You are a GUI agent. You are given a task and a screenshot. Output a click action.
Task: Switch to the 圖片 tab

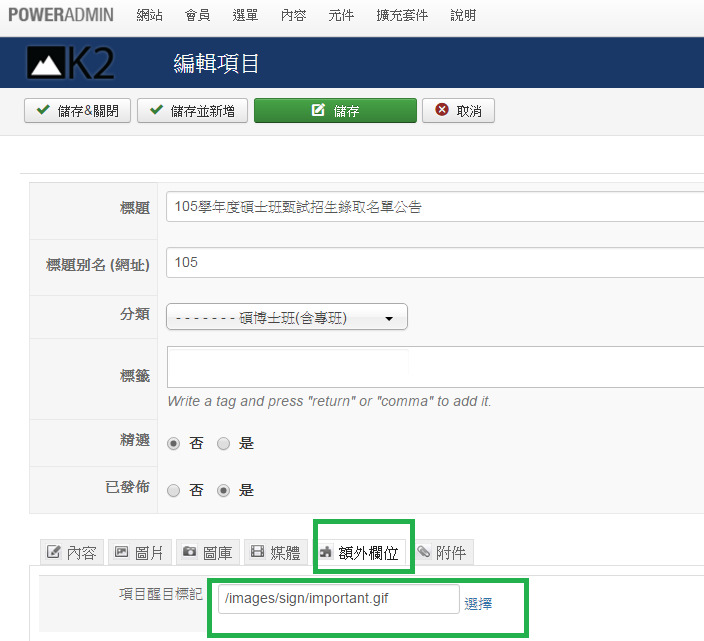140,552
